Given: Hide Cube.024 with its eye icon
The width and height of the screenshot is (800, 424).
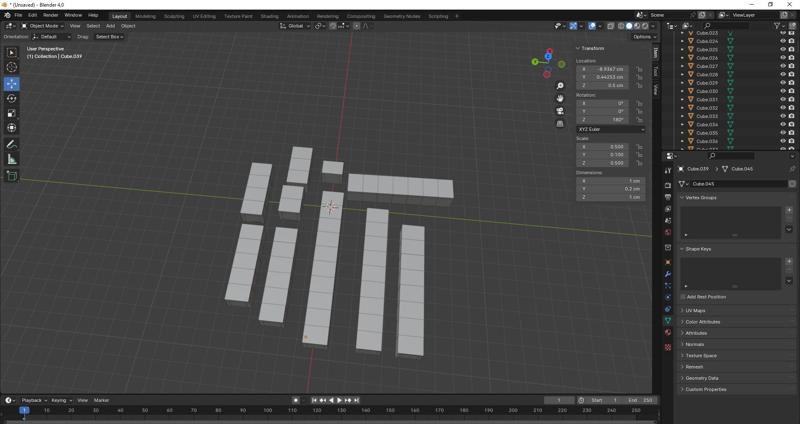Looking at the screenshot, I should [x=782, y=41].
